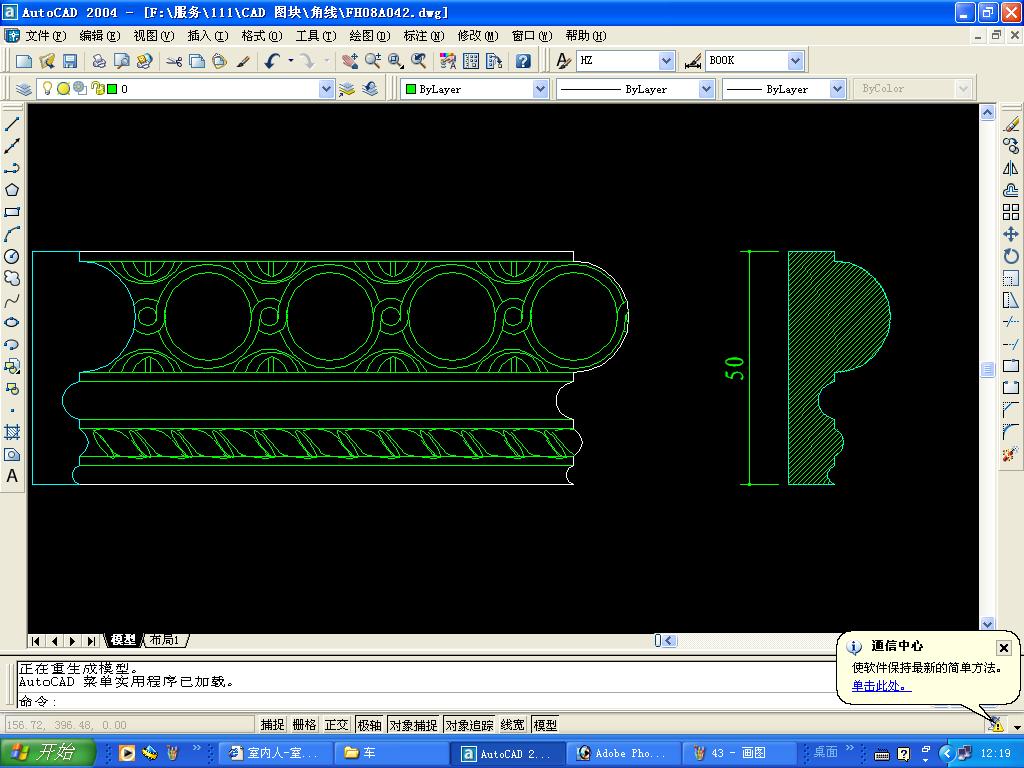The image size is (1024, 768).
Task: Switch to 43 - 画图 taskbar button
Action: [738, 753]
